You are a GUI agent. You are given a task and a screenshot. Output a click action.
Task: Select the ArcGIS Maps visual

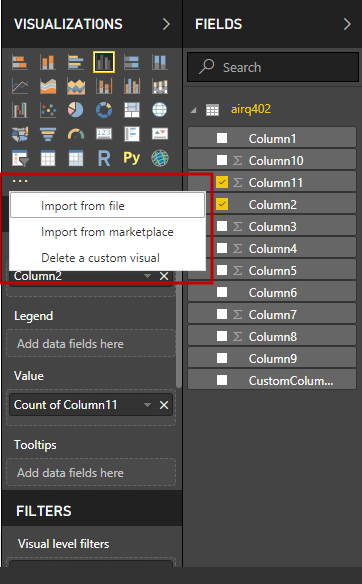(x=159, y=158)
